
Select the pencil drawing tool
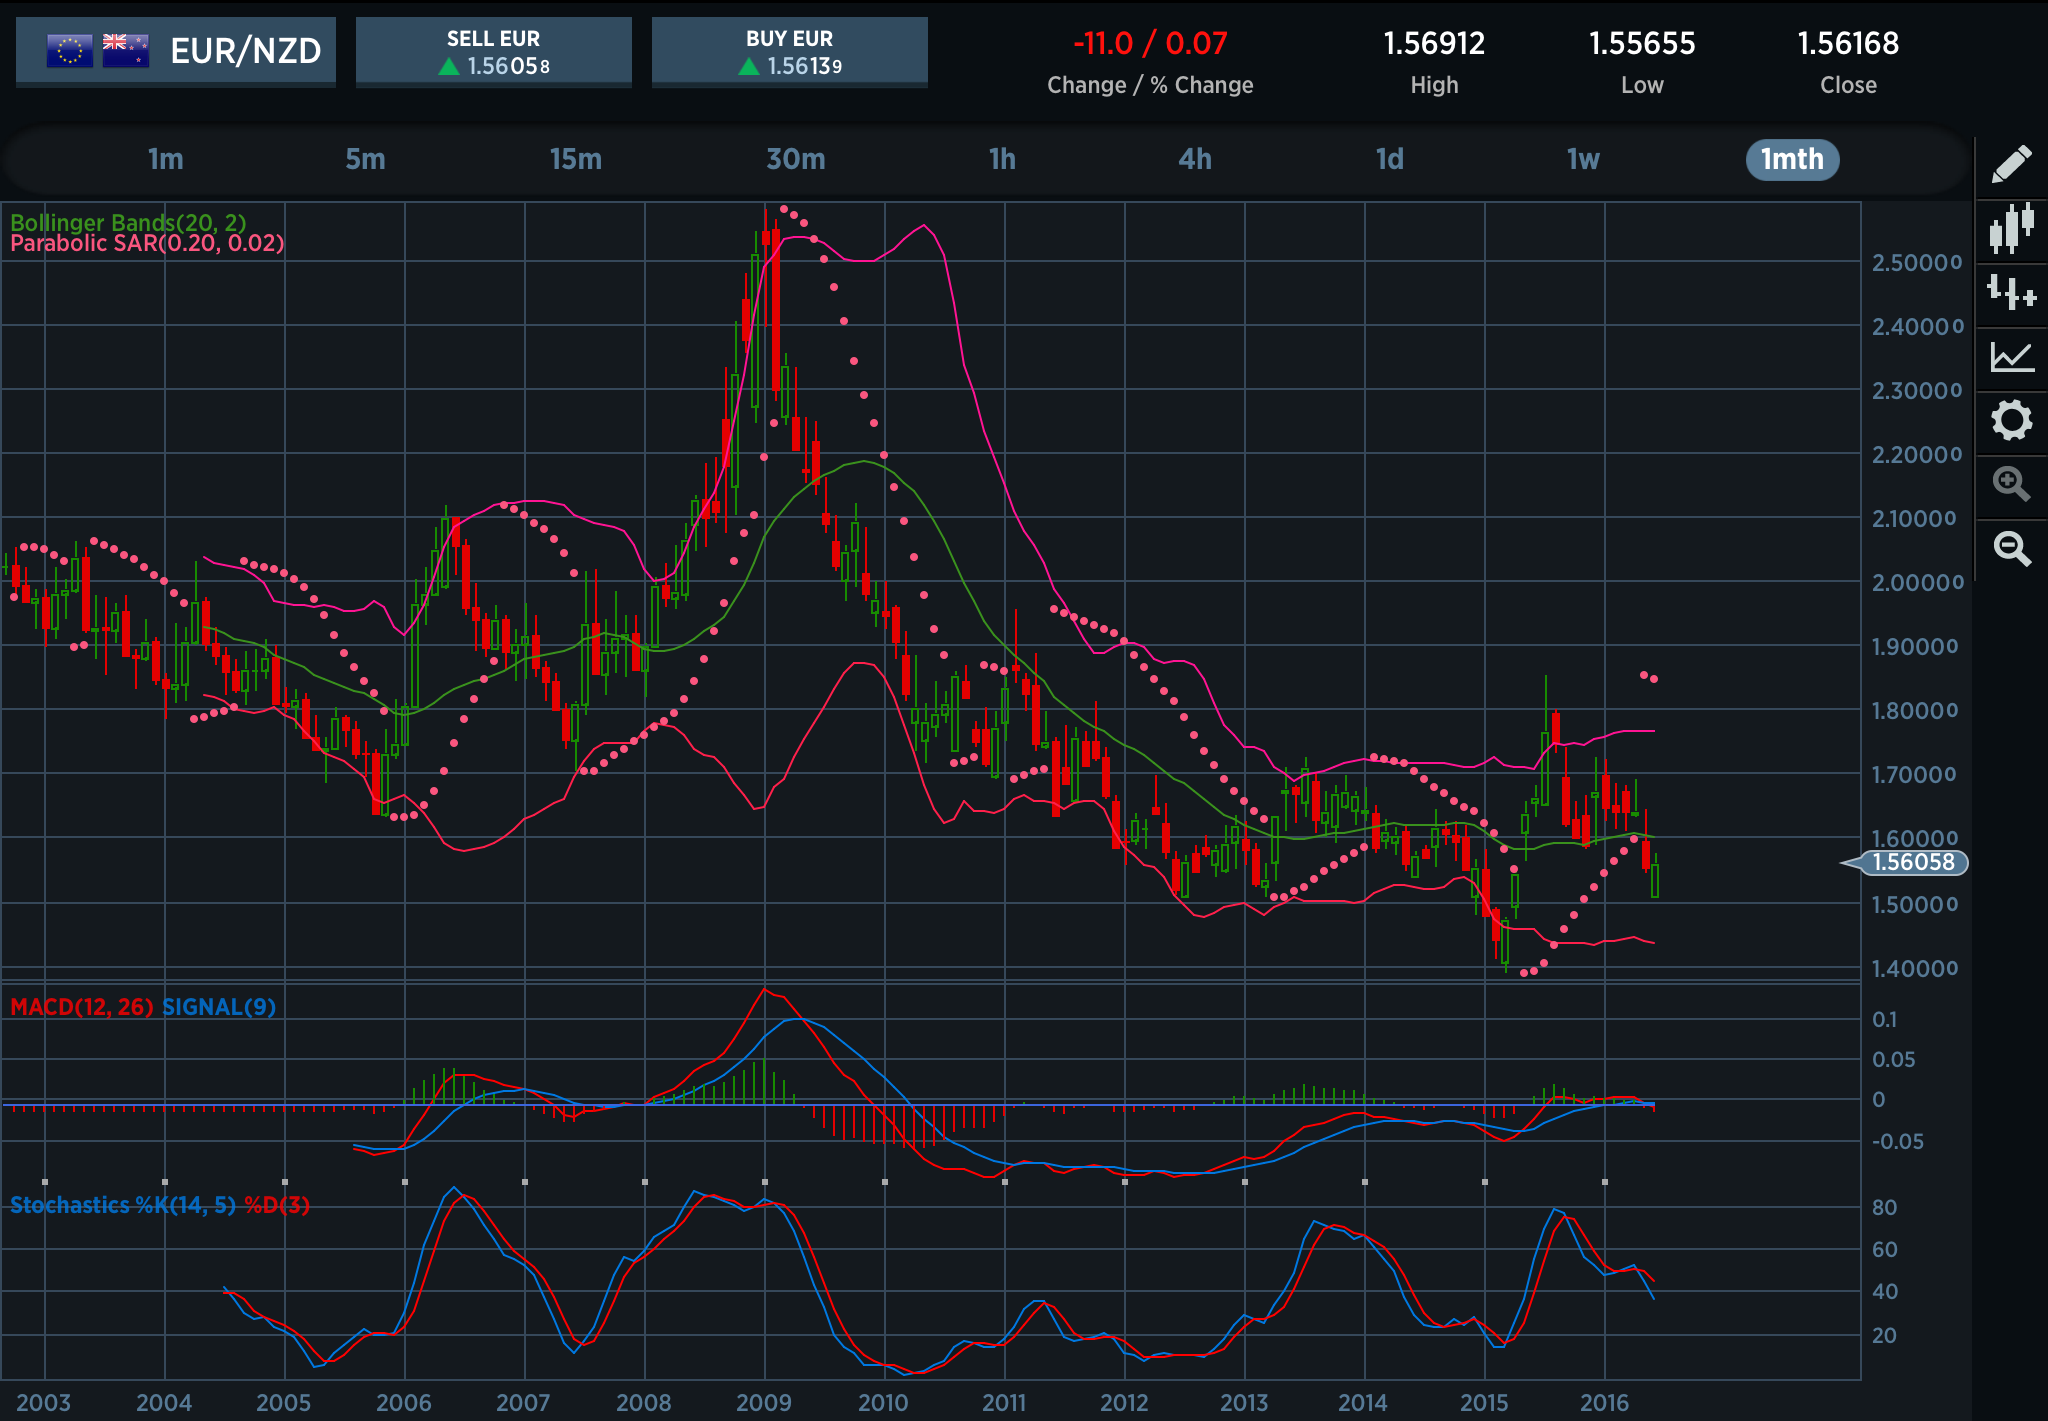click(x=2011, y=164)
